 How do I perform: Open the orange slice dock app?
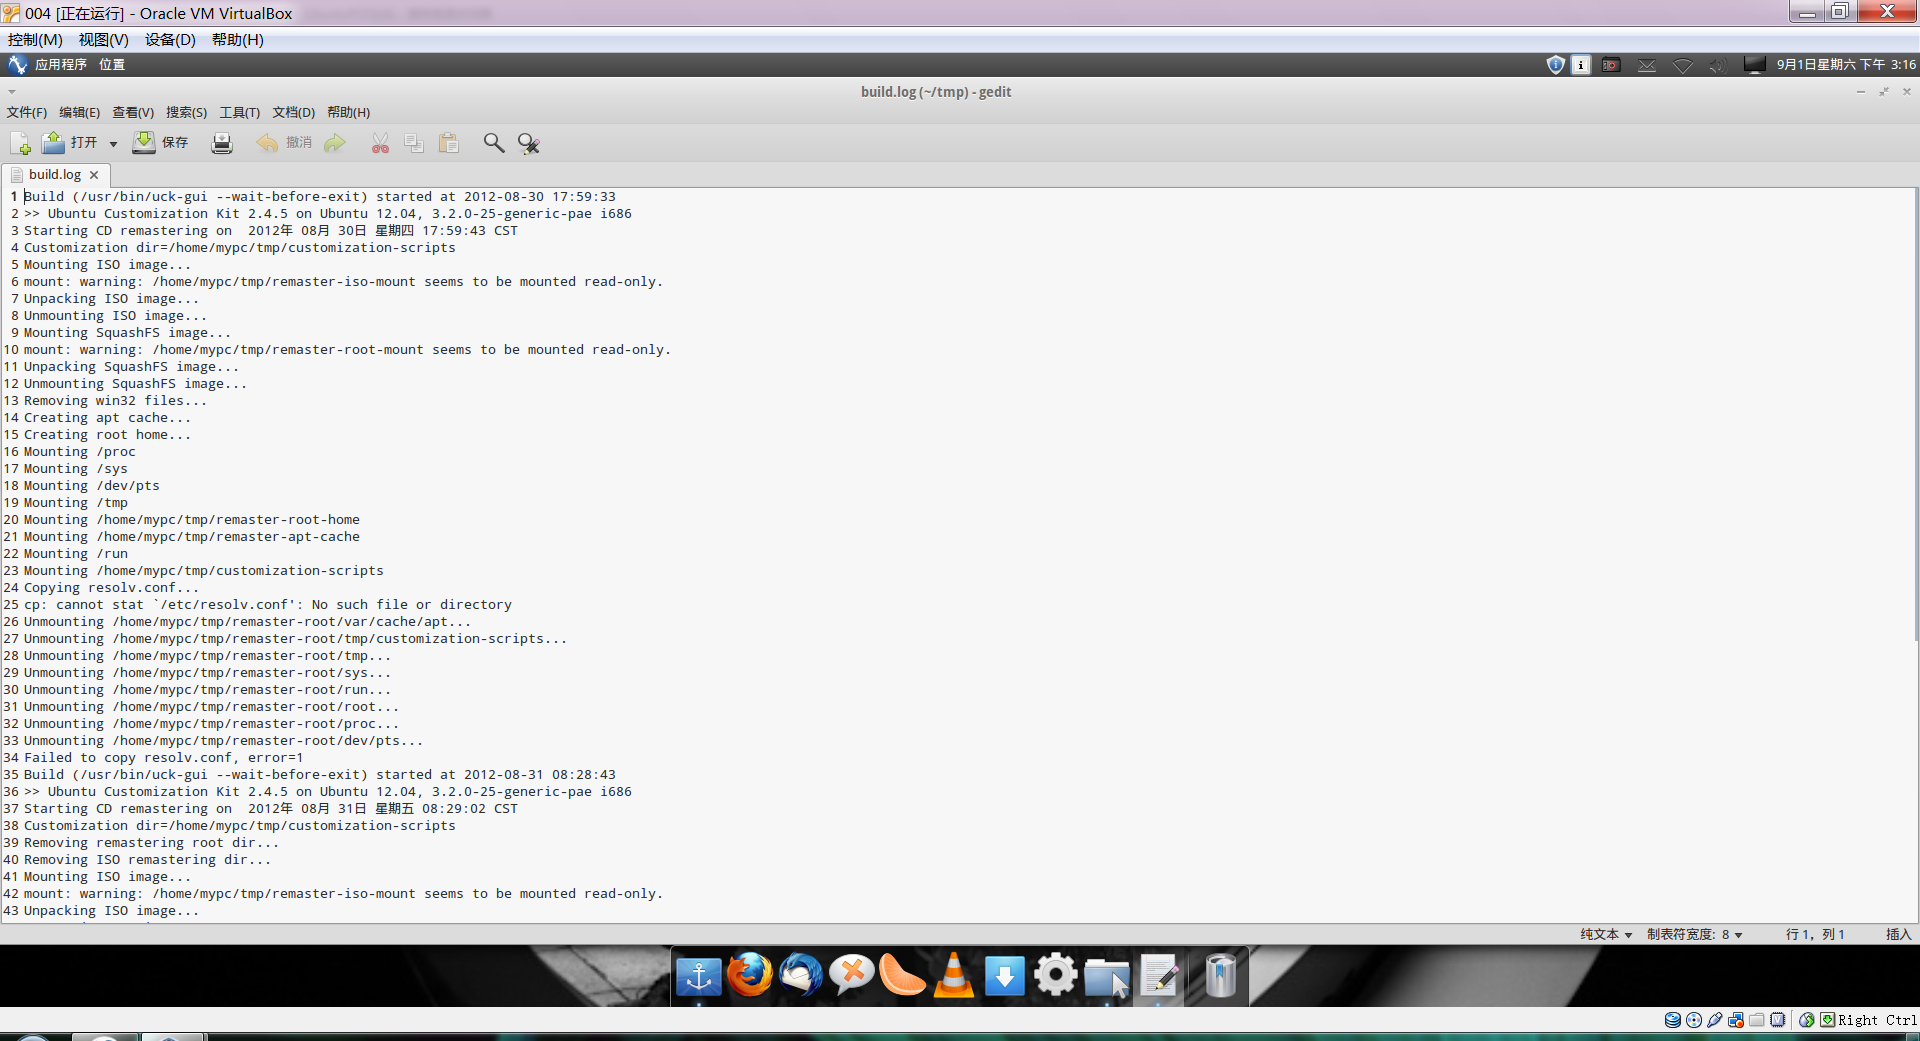coord(902,975)
